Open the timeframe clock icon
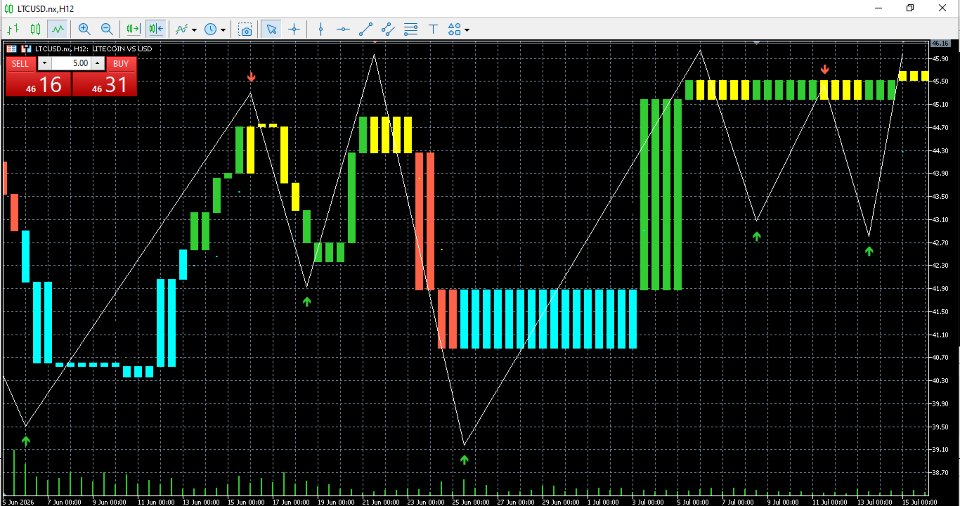960x506 pixels. 211,29
